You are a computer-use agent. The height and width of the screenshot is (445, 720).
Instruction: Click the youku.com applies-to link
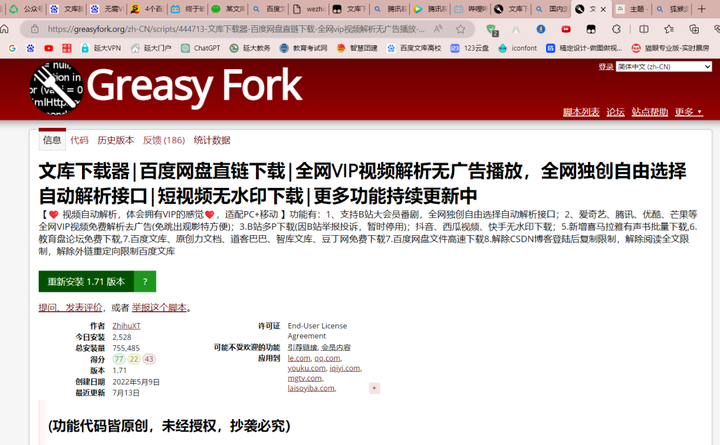(x=306, y=368)
